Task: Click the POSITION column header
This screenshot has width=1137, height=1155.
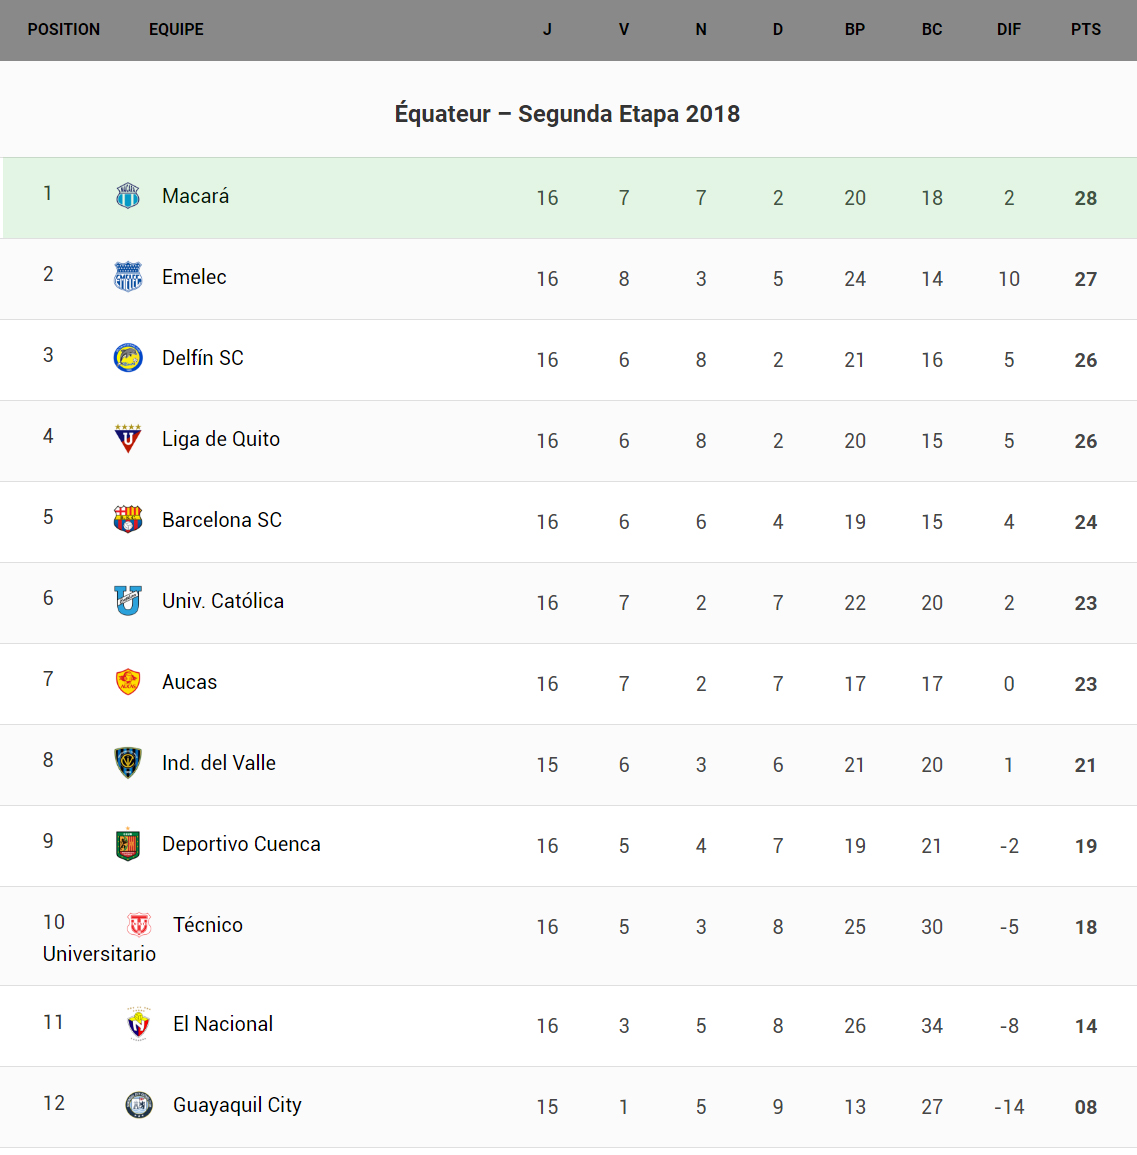Action: coord(64,30)
